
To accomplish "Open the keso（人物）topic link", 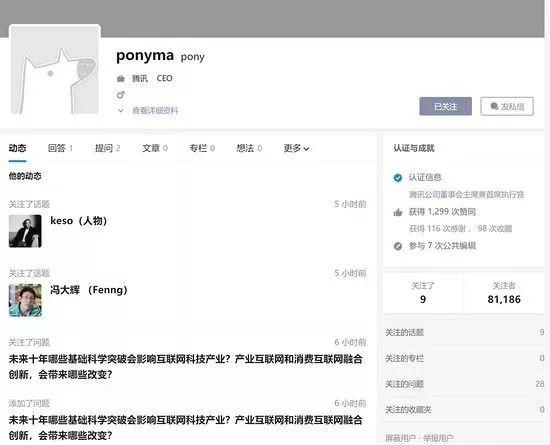I will pyautogui.click(x=79, y=221).
